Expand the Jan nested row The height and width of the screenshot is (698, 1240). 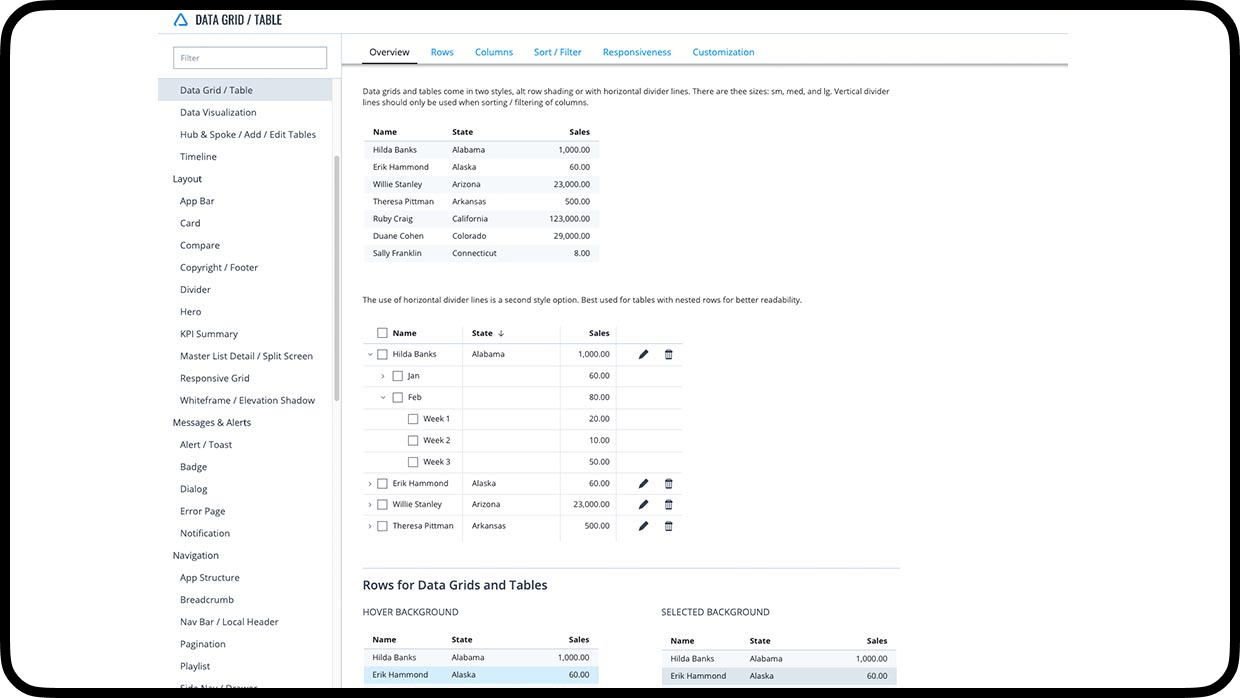tap(383, 376)
